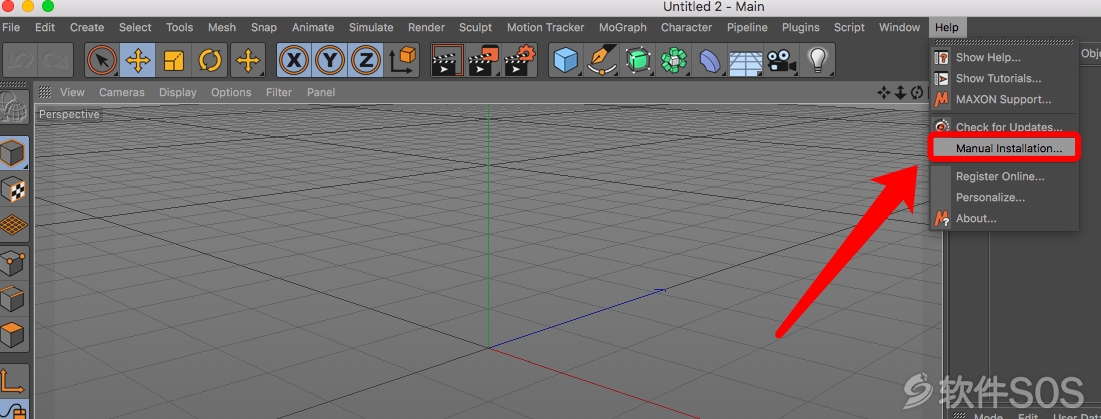
Task: Toggle the coordinate system icon
Action: (402, 60)
